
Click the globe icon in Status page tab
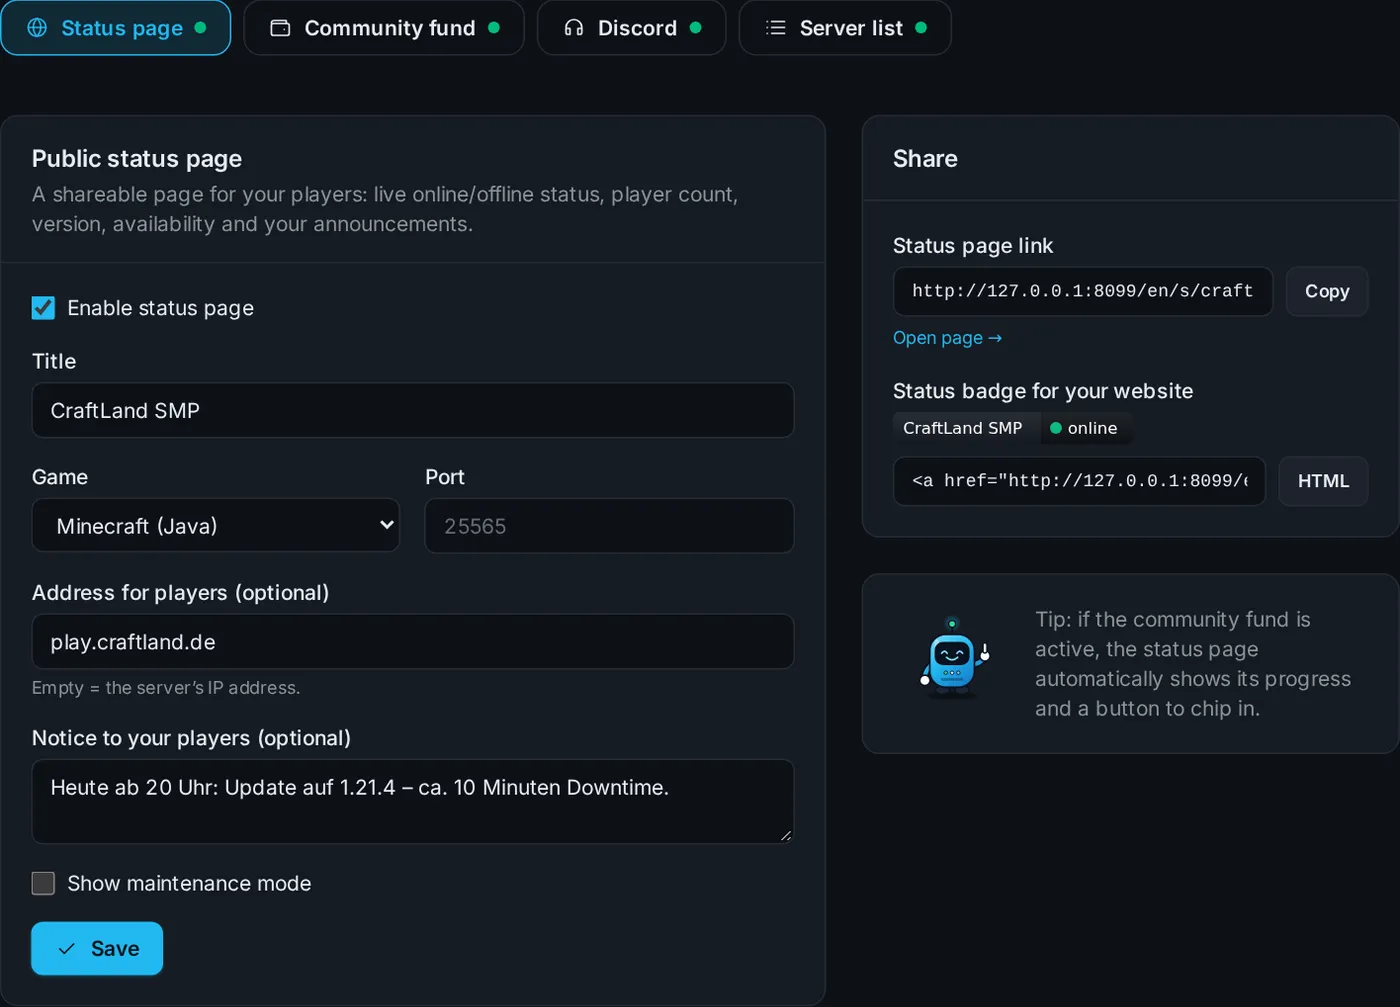tap(37, 28)
